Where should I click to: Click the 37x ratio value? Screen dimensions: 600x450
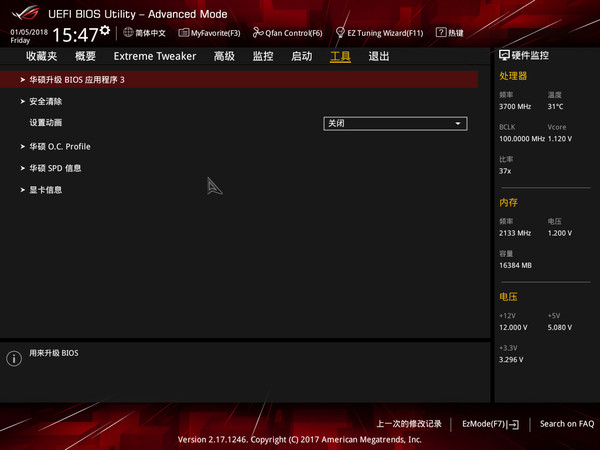pos(505,171)
